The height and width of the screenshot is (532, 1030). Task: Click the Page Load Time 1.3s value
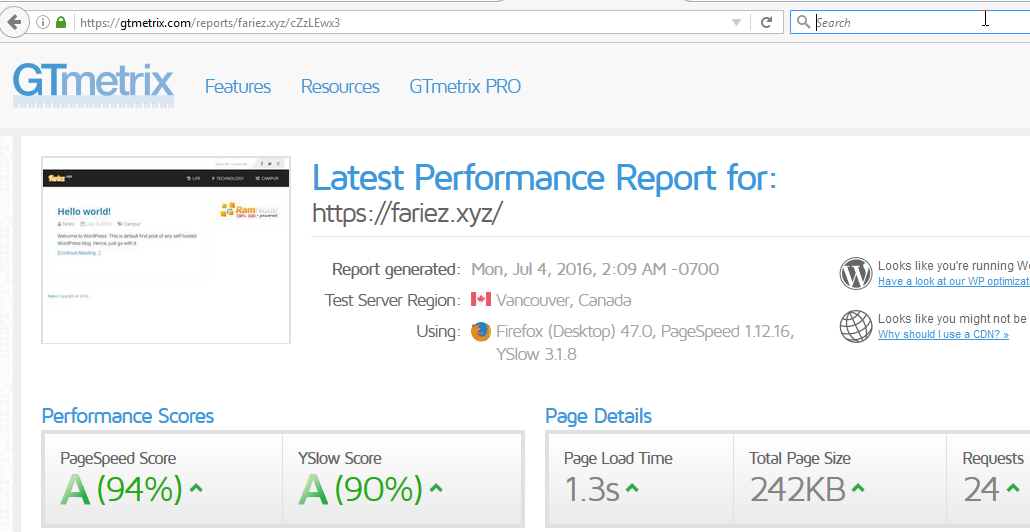[x=592, y=490]
